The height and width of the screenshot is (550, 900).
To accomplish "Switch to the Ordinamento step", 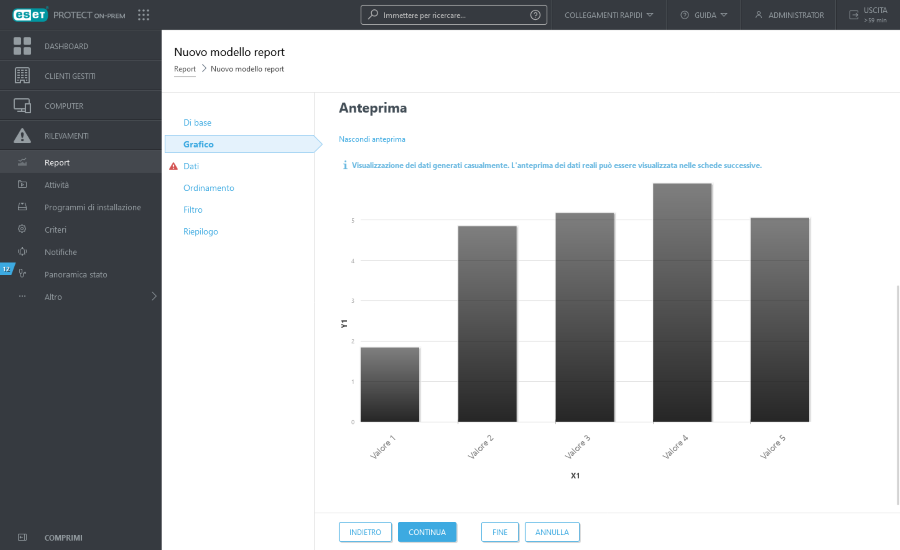I will (x=208, y=188).
